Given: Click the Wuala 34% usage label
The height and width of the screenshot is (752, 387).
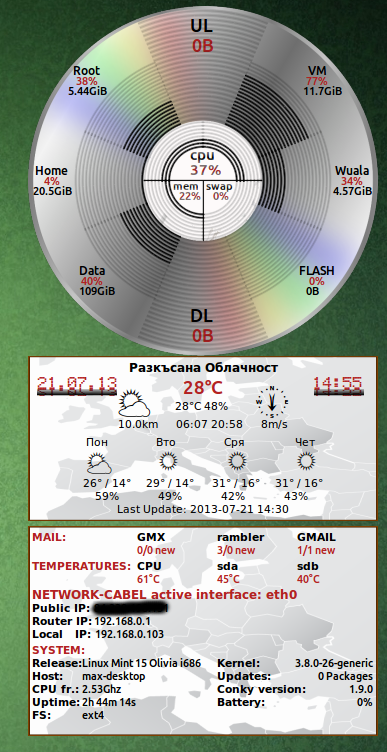Looking at the screenshot, I should [352, 181].
